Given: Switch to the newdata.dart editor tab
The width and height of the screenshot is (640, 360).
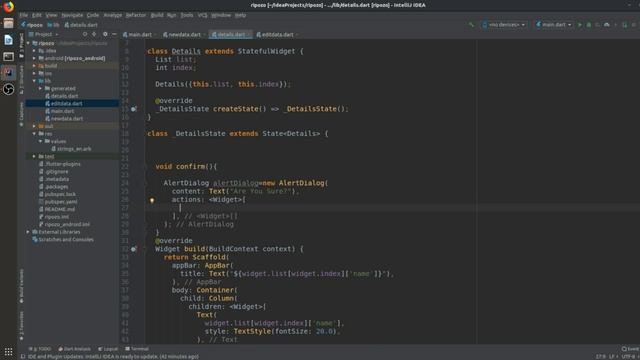Looking at the screenshot, I should tap(184, 35).
